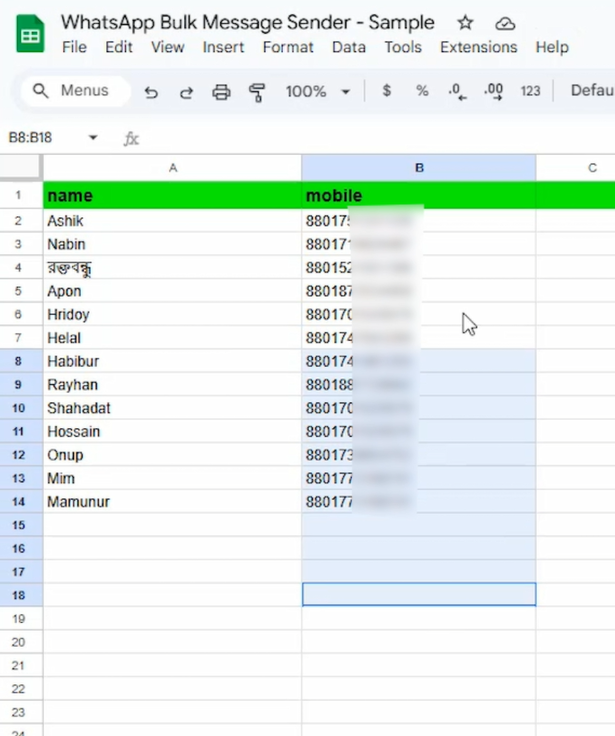Viewport: 615px width, 736px height.
Task: Search the Menus box
Action: tap(75, 90)
